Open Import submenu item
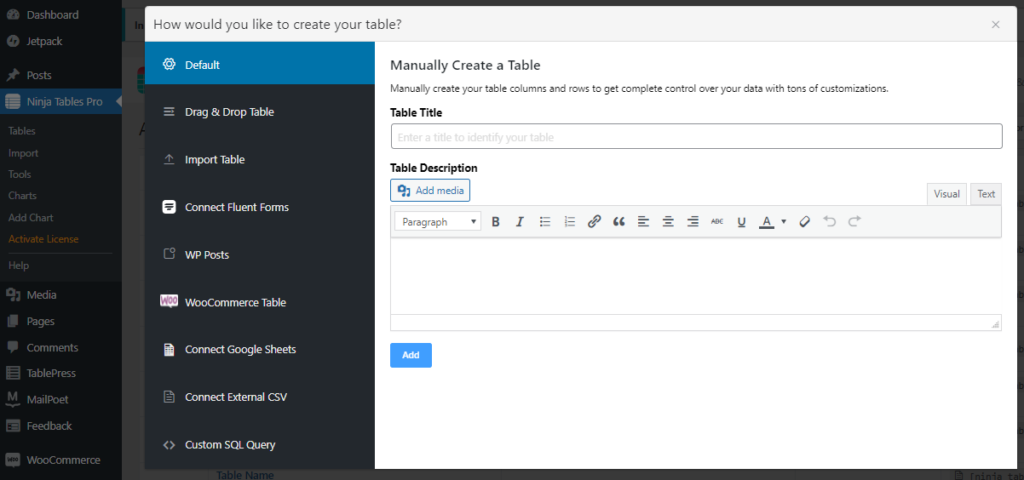 (24, 153)
